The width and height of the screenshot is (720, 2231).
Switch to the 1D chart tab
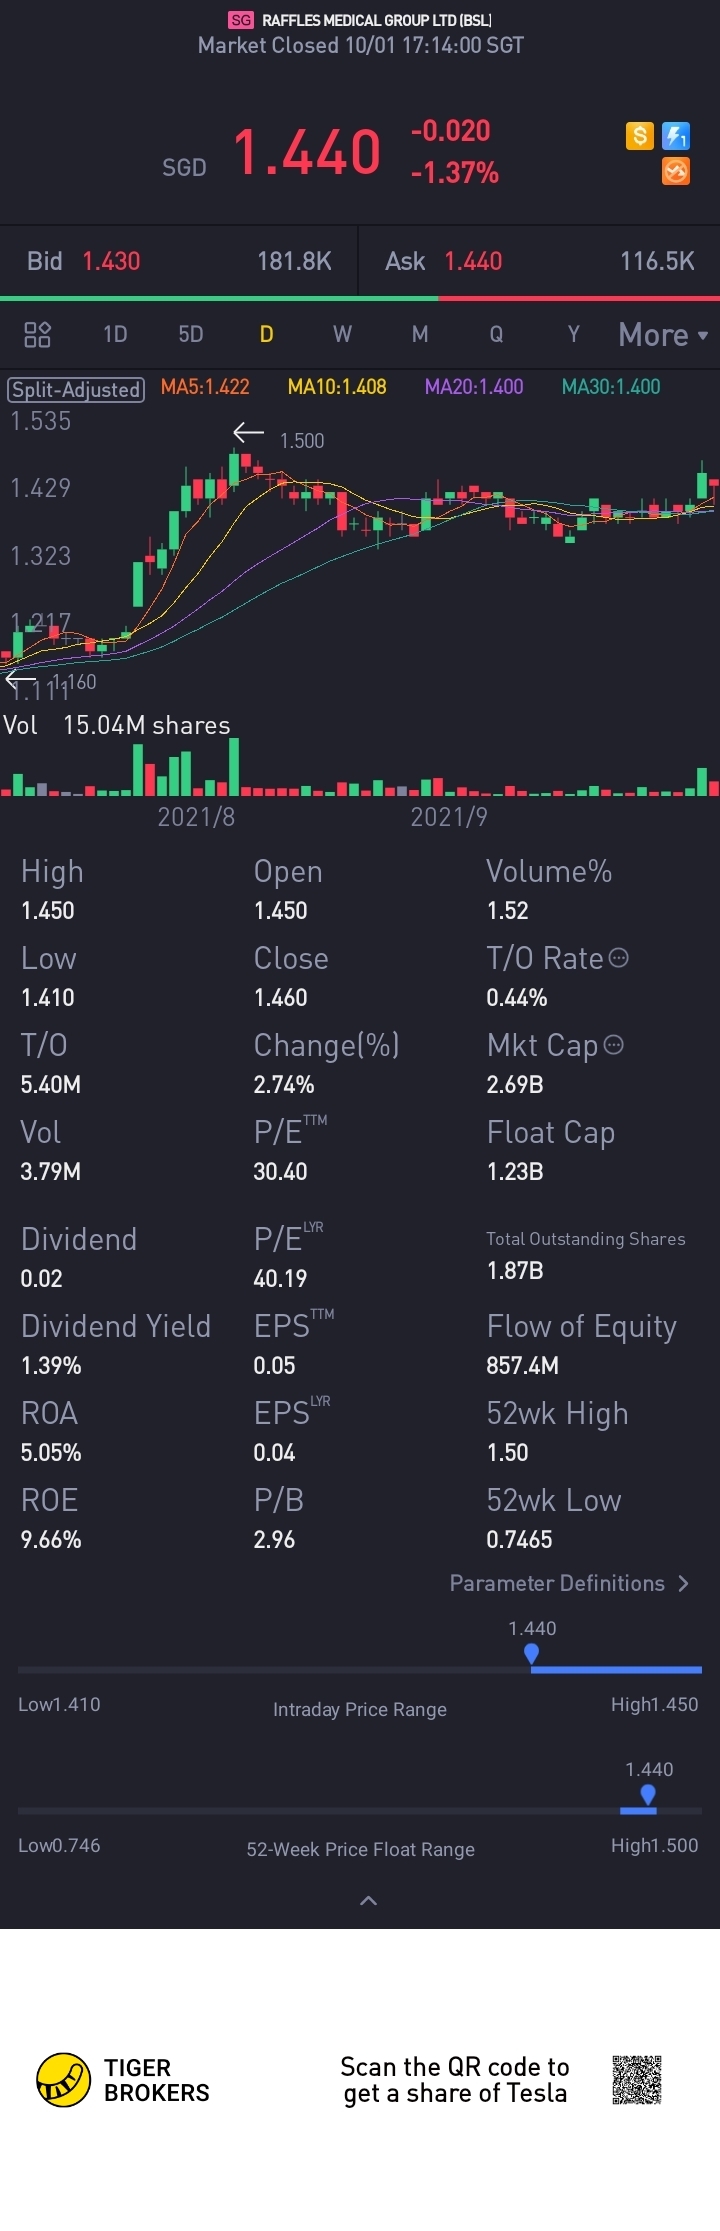coord(115,334)
